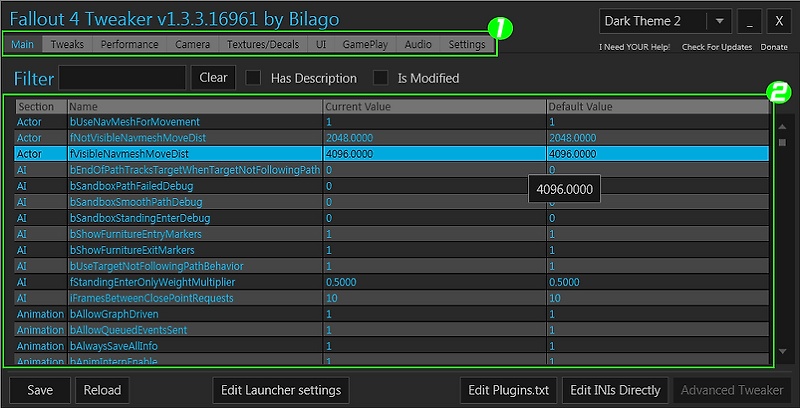Click current value 0 of bSandboxPathFailedDebug
Image resolution: width=800 pixels, height=408 pixels.
pyautogui.click(x=434, y=186)
